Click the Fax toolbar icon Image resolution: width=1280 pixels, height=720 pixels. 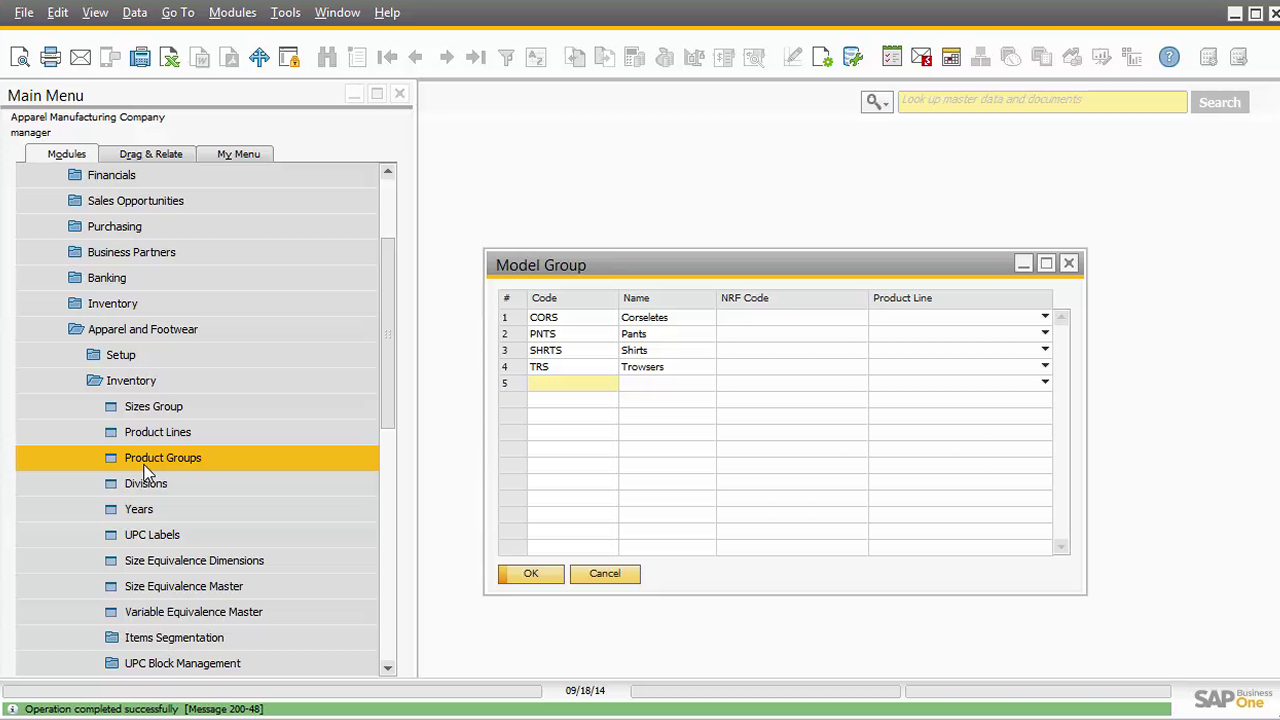pos(140,57)
